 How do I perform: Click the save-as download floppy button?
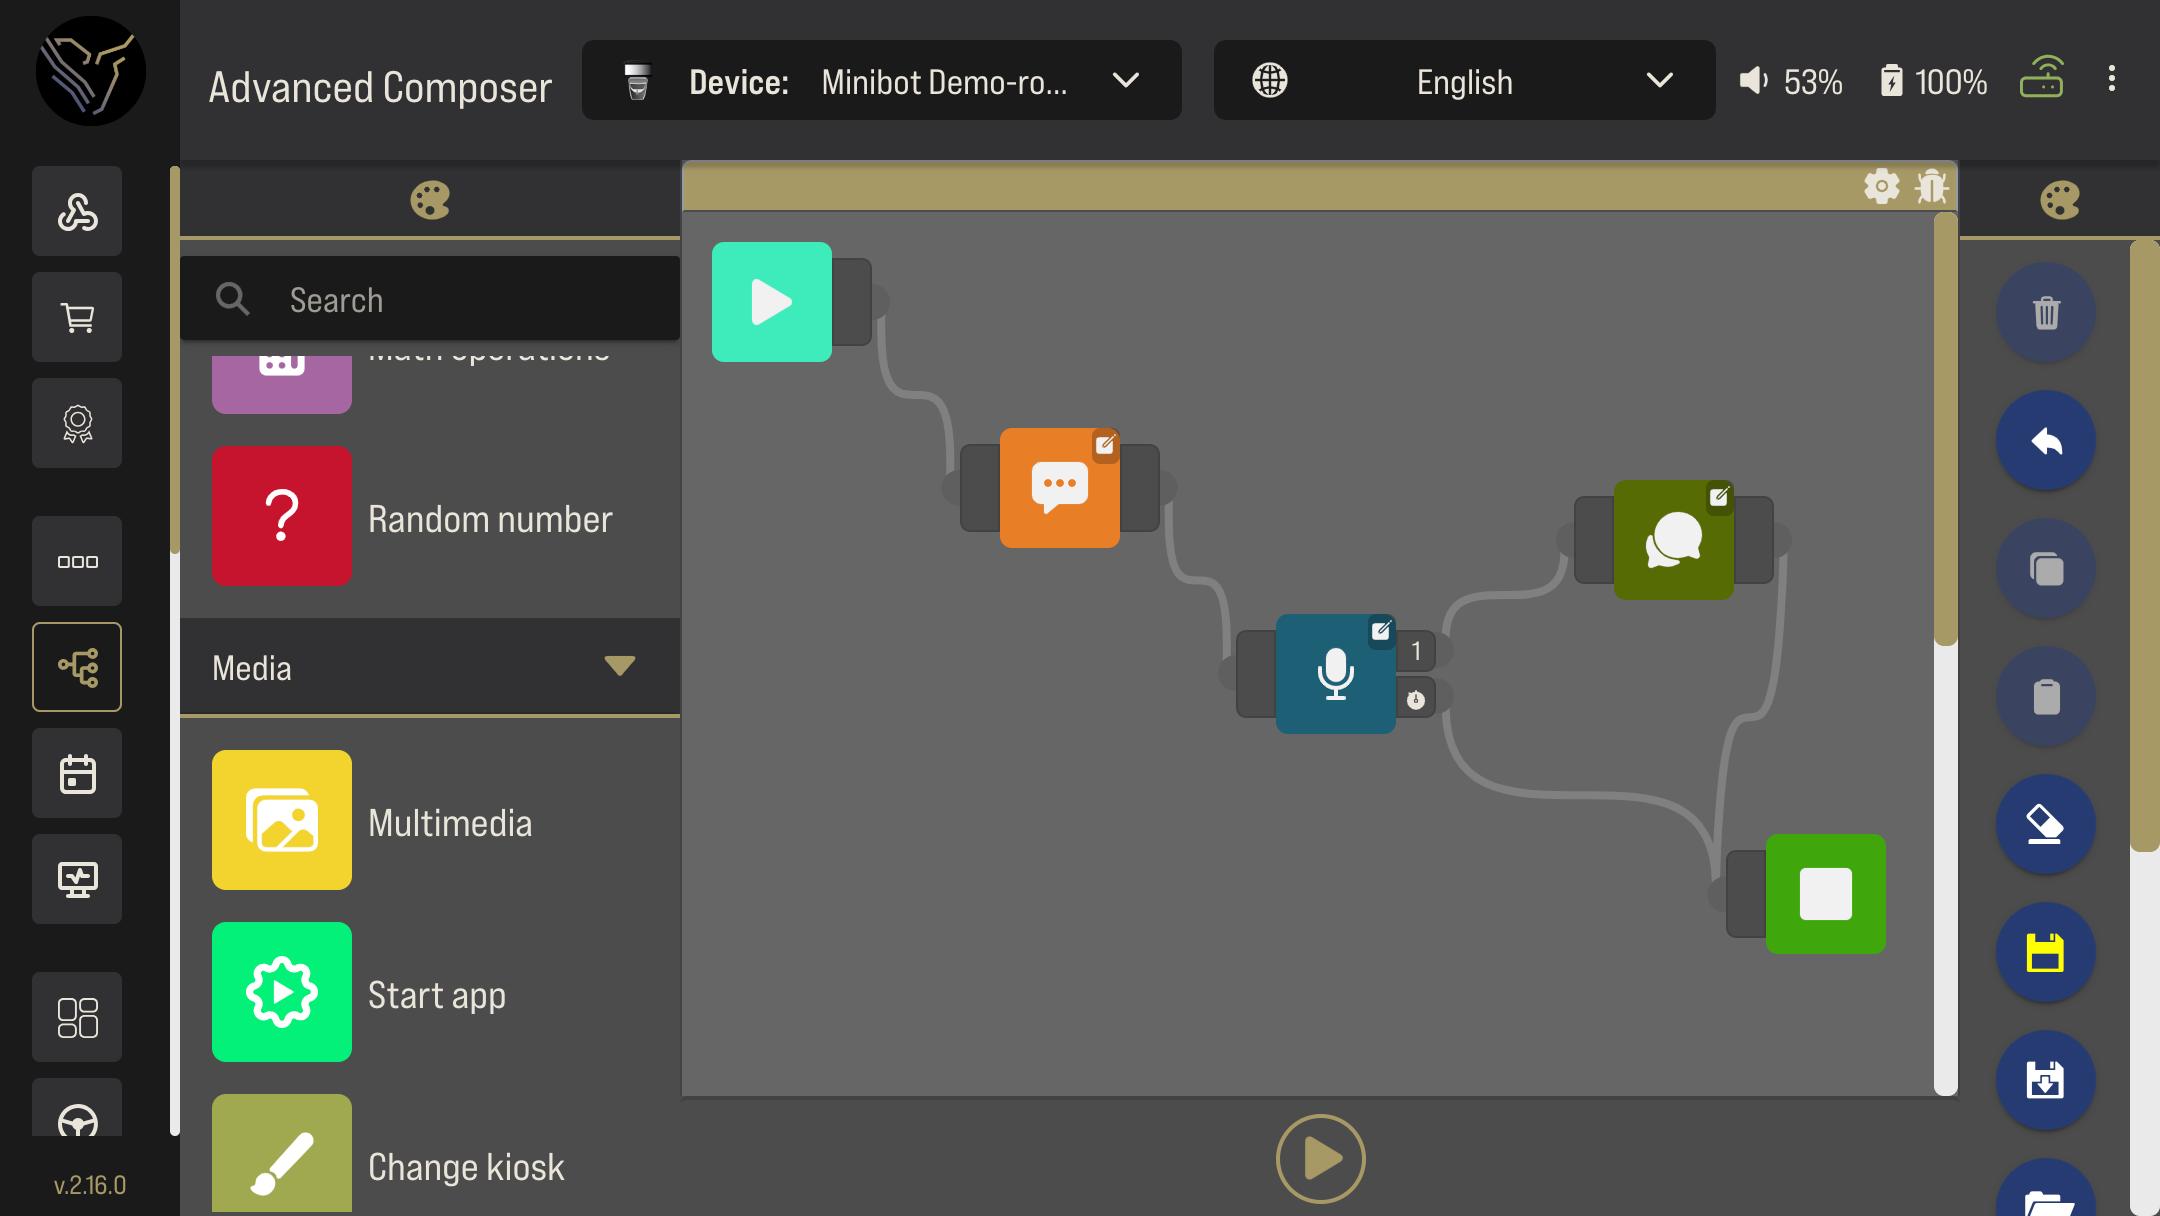2046,1080
